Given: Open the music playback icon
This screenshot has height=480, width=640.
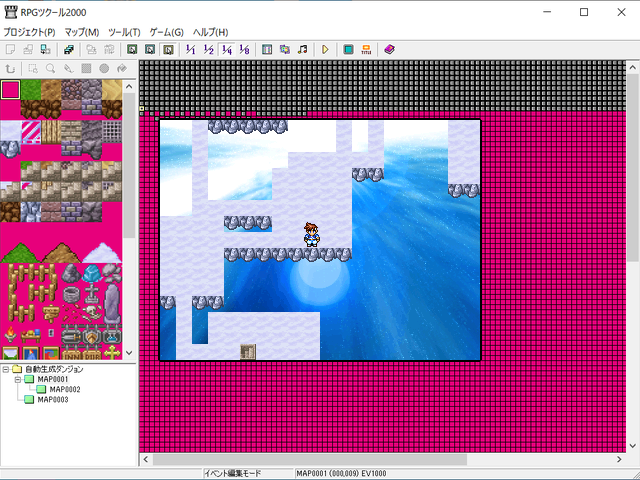Looking at the screenshot, I should point(302,49).
